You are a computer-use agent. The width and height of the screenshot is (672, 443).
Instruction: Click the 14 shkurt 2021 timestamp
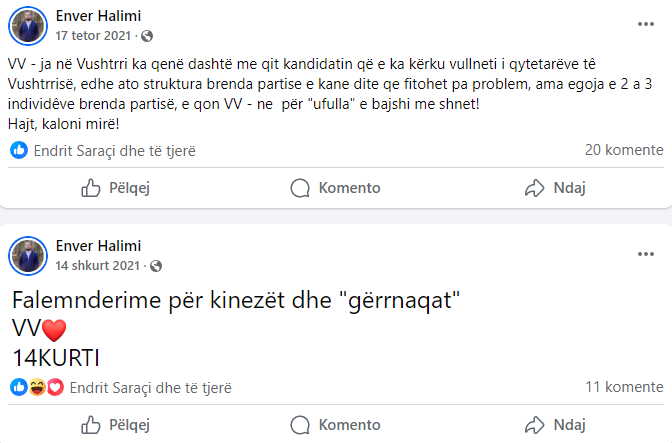point(99,266)
